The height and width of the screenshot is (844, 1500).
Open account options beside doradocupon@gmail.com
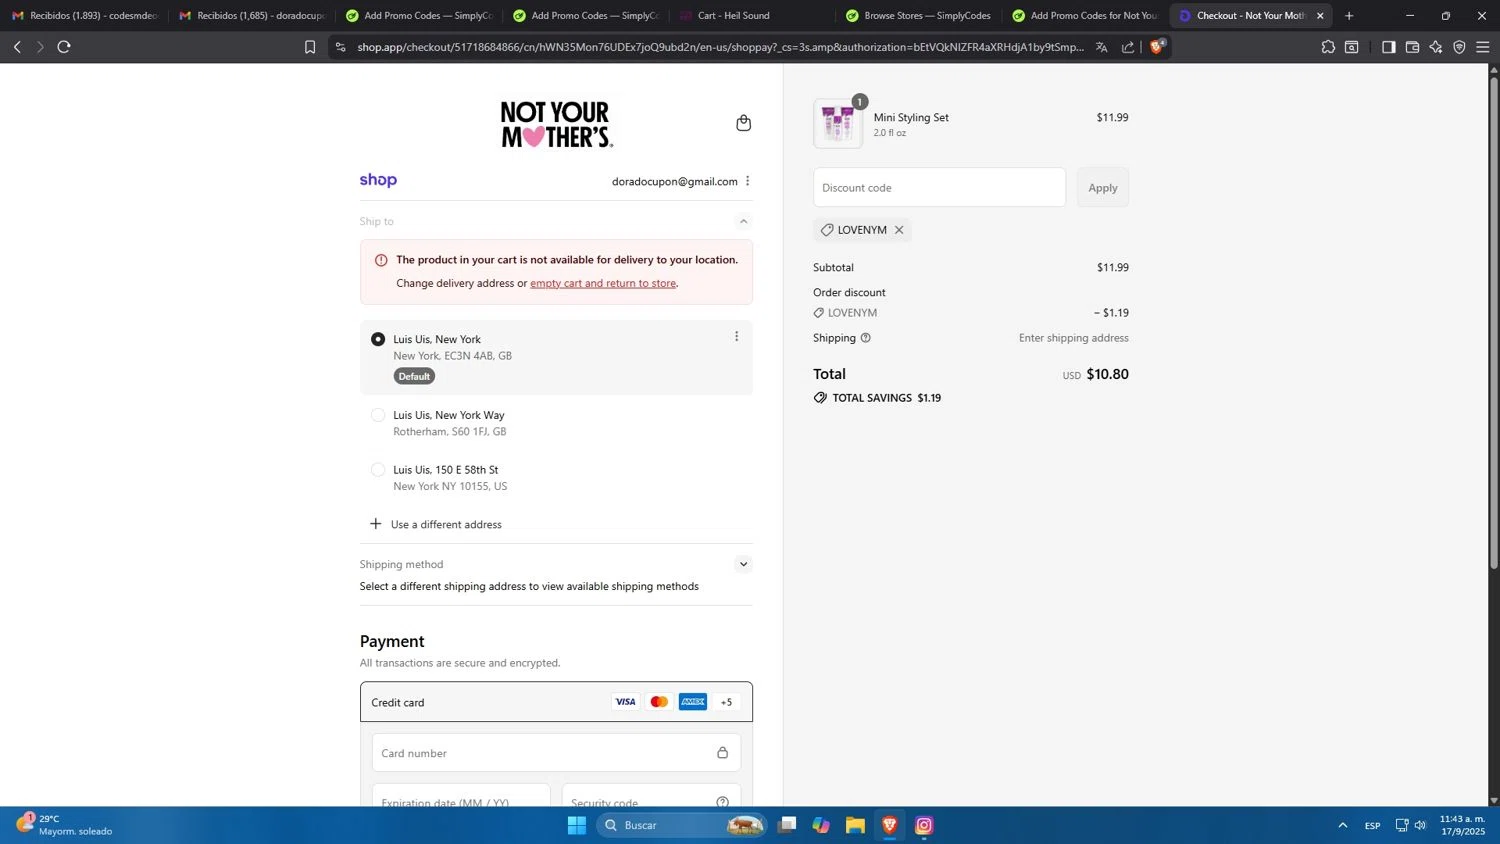(x=747, y=181)
